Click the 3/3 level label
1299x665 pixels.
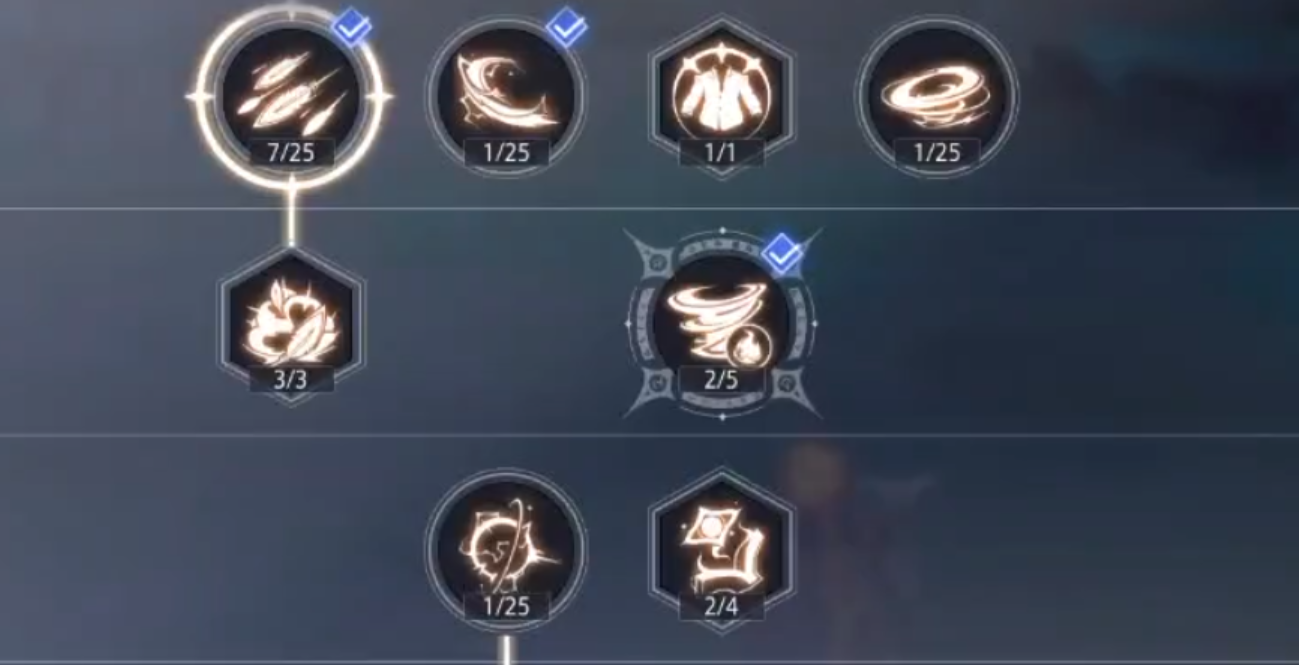[x=291, y=380]
